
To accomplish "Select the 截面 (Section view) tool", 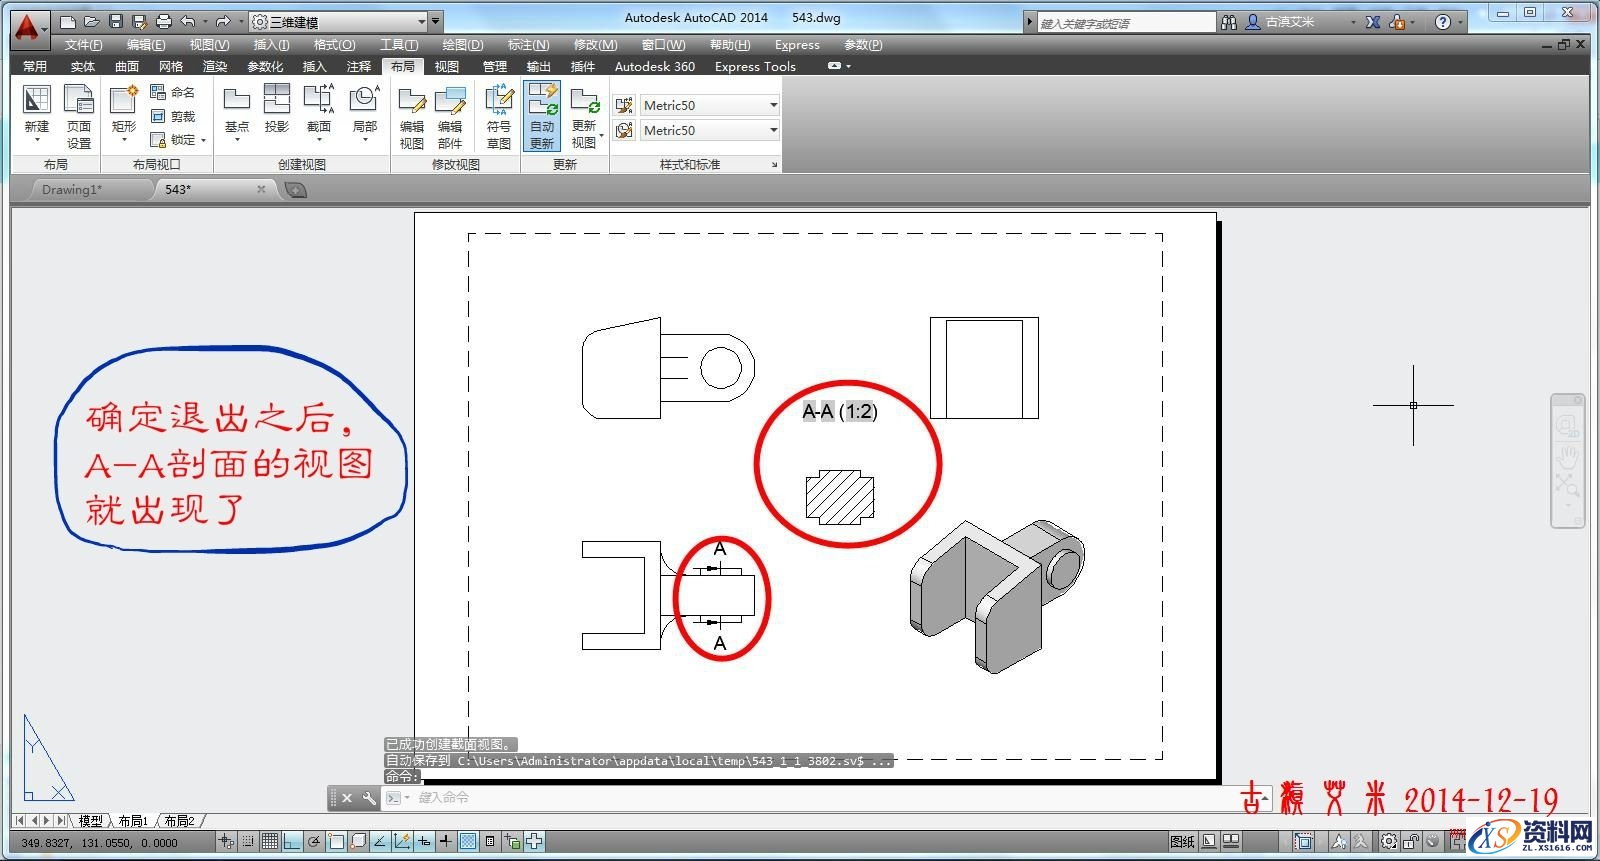I will pos(318,108).
